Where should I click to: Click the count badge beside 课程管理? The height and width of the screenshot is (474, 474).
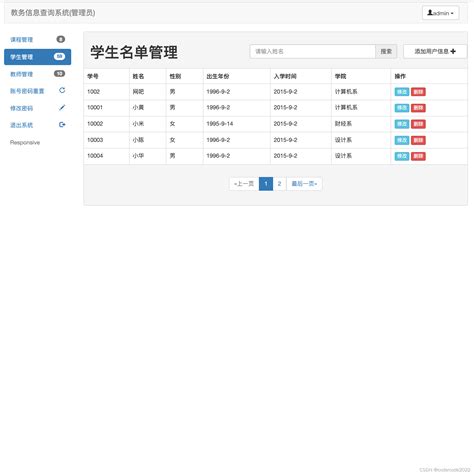(61, 39)
